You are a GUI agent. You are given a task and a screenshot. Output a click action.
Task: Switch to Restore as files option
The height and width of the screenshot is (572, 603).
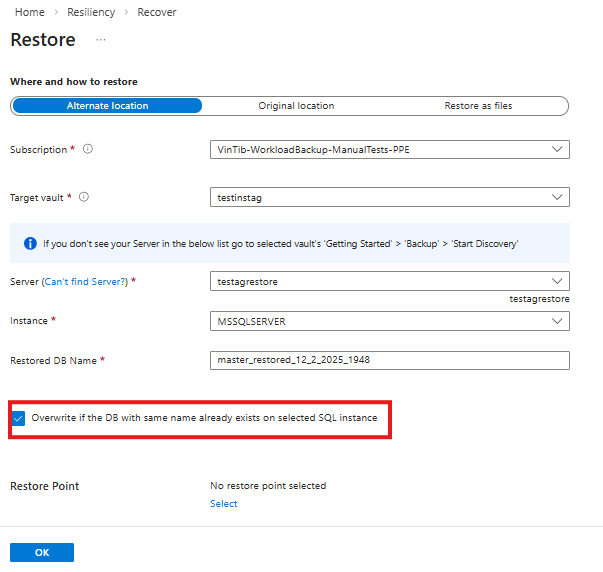point(479,106)
